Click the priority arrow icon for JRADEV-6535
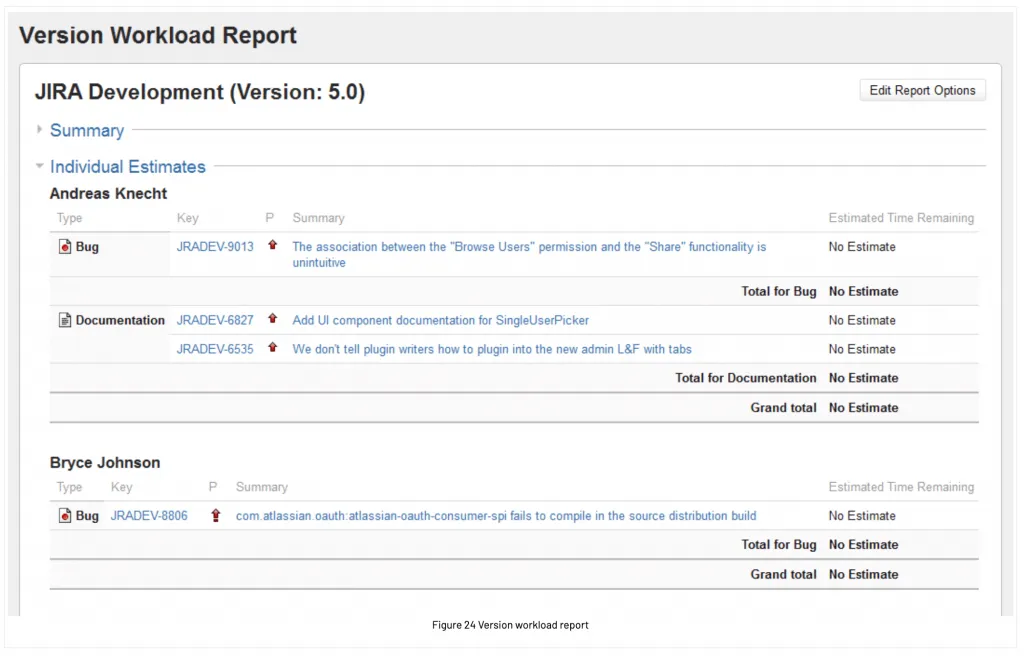This screenshot has height=657, width=1024. (x=272, y=347)
